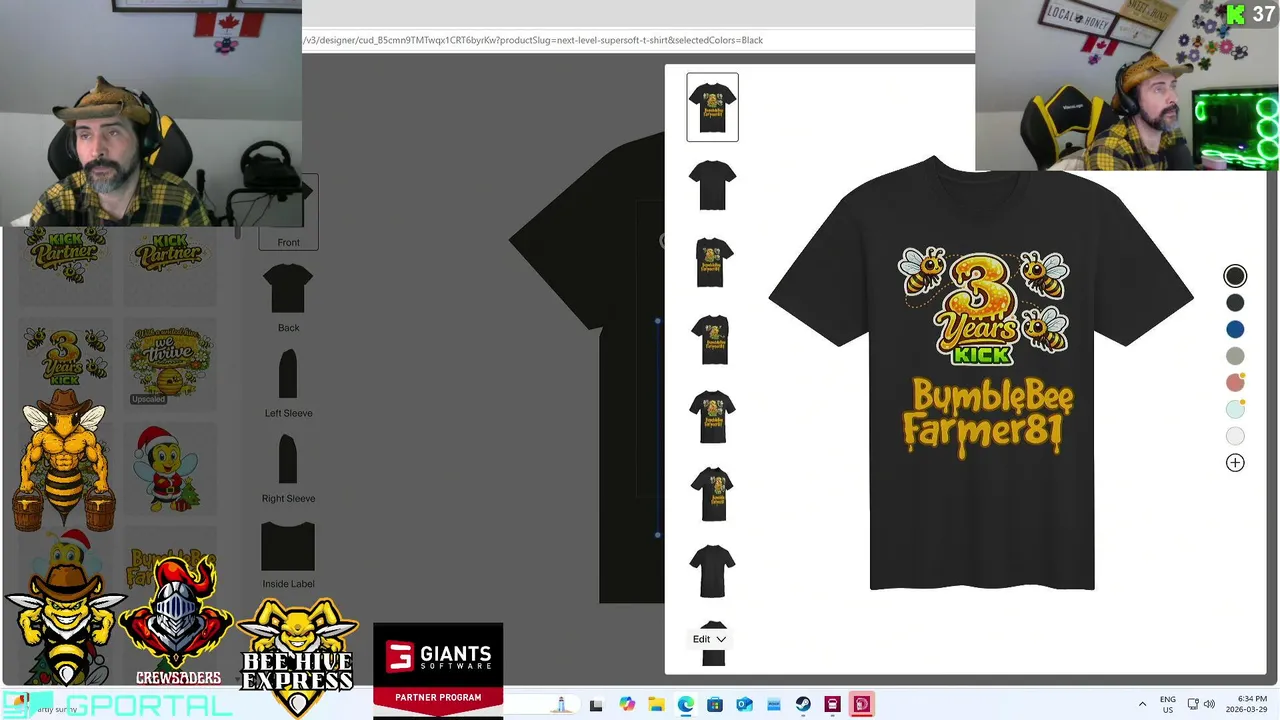Switch to the Back print area
1280x720 pixels.
pos(288,297)
